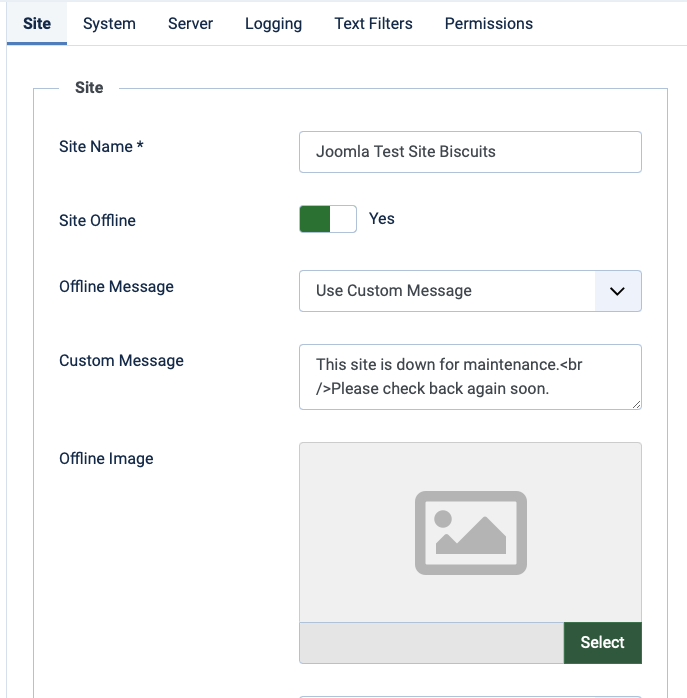Click the Offline Image label
687x698 pixels.
[106, 459]
